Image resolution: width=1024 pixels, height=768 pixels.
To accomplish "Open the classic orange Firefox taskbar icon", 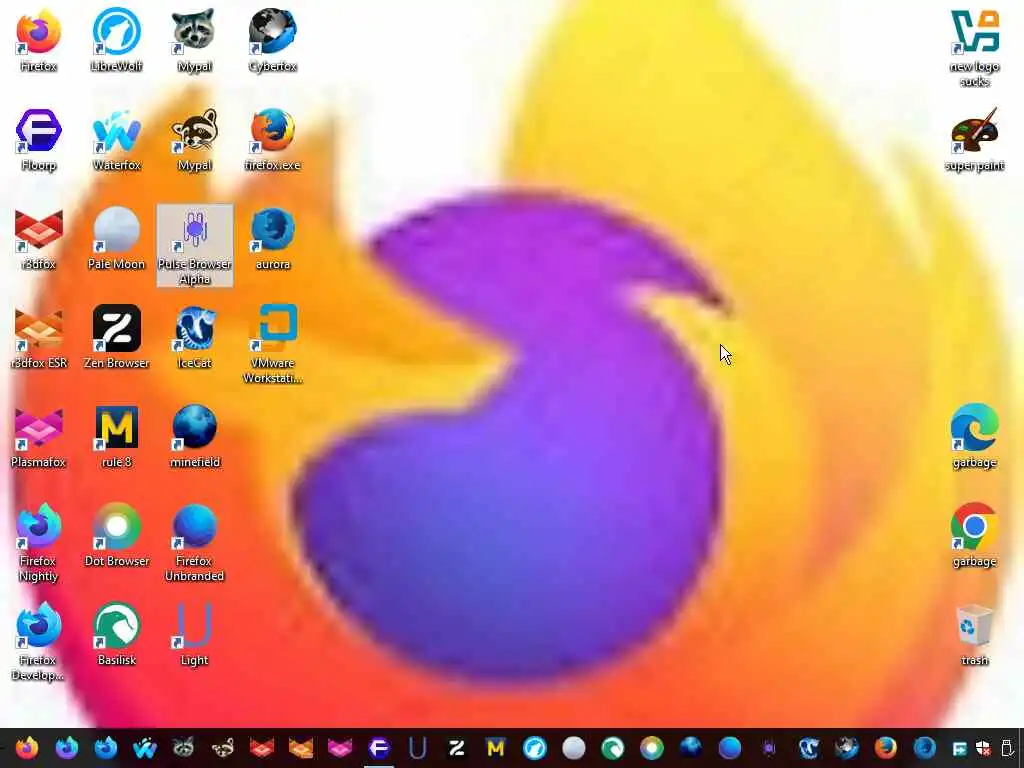I will point(886,748).
